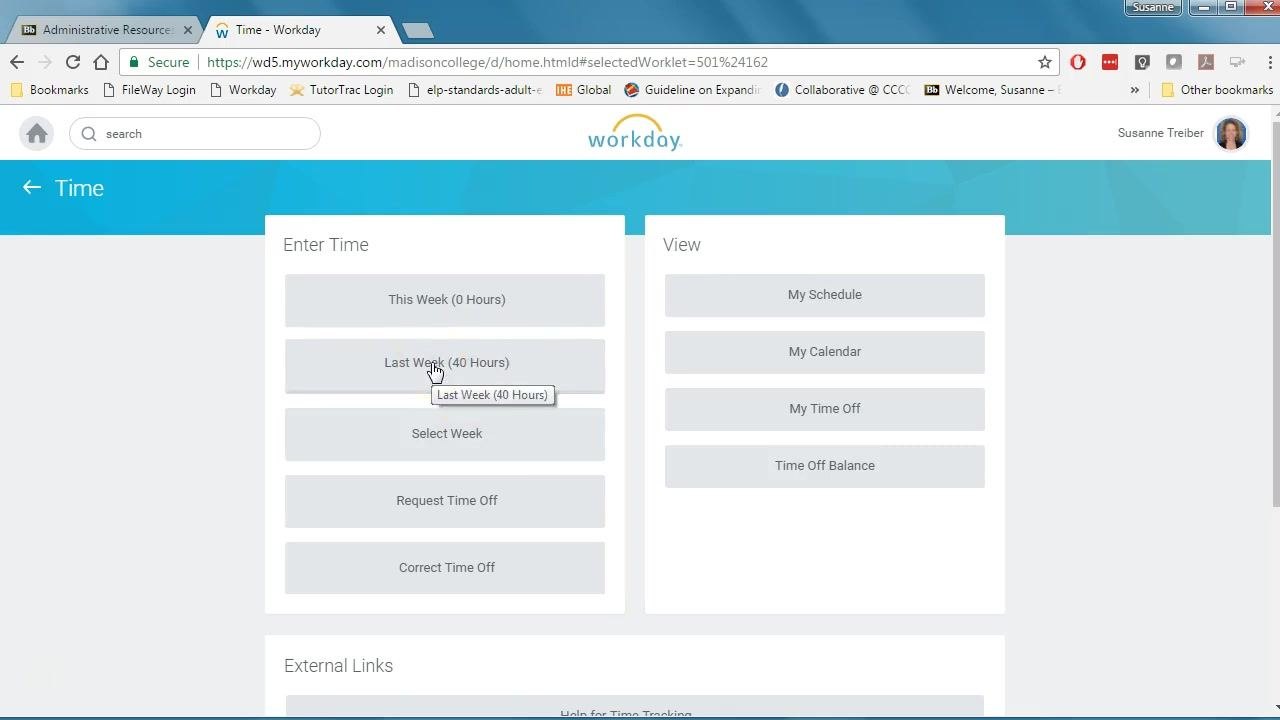Open the Other bookmarks folder
Viewport: 1280px width, 720px height.
pos(1216,90)
